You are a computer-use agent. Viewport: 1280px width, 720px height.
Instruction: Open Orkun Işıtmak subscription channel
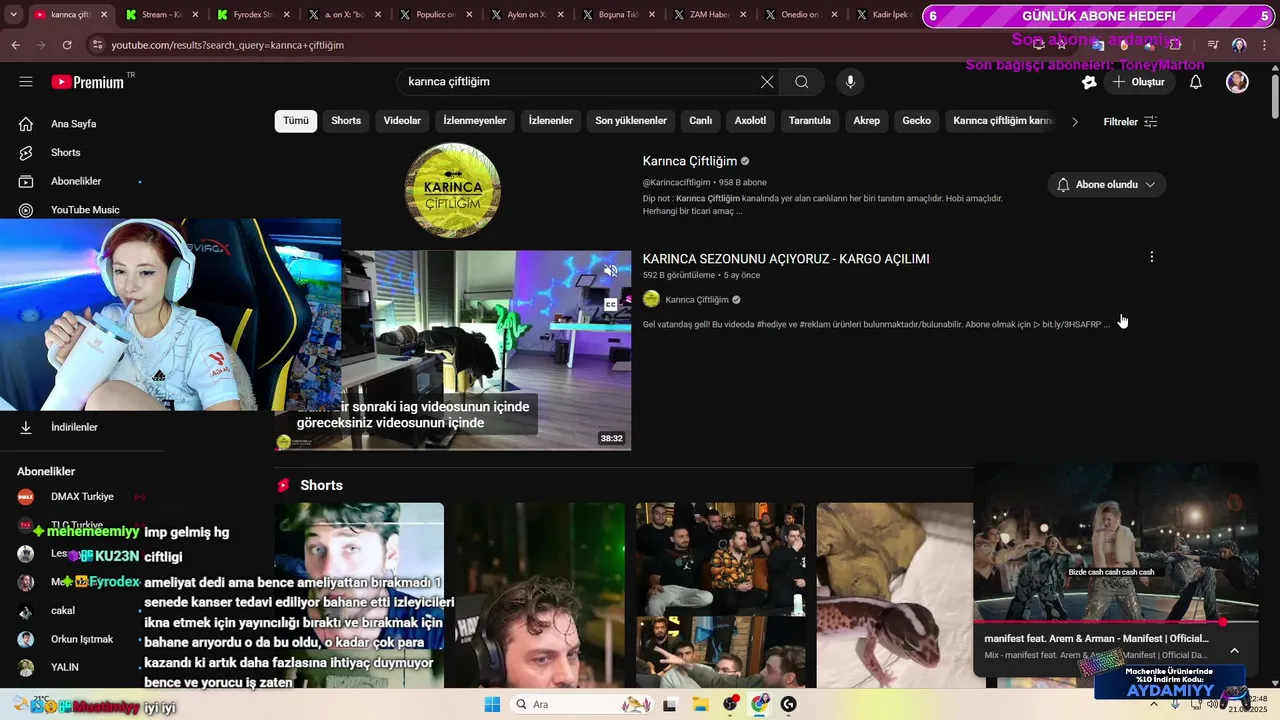[82, 639]
